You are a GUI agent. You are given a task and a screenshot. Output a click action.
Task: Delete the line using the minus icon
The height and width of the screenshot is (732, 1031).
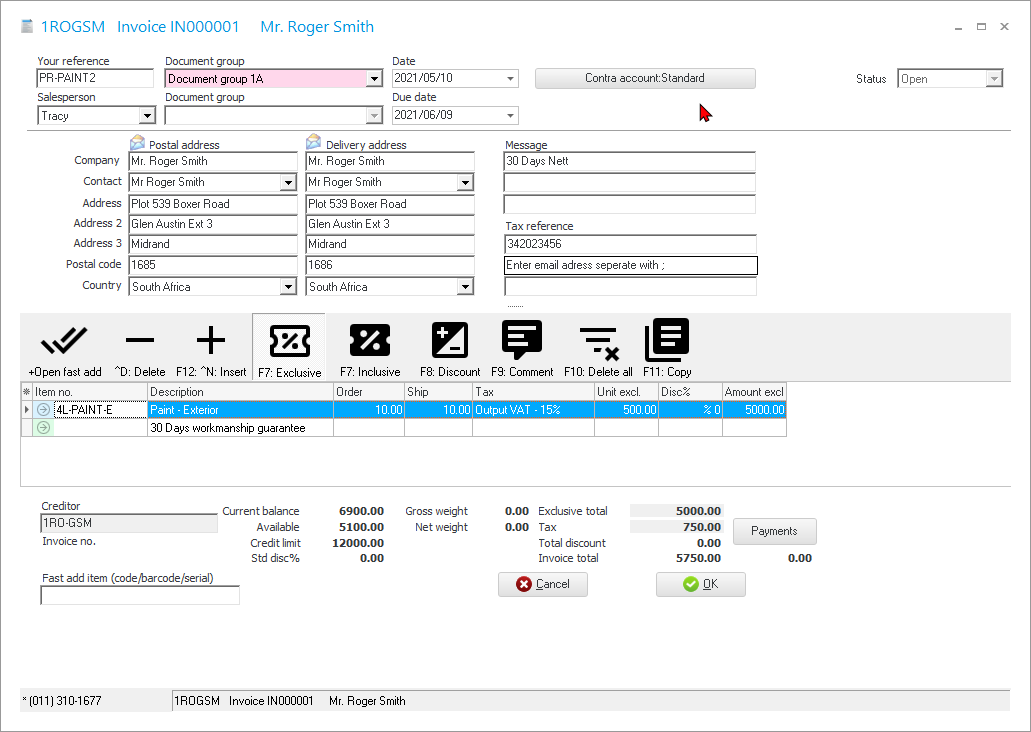pyautogui.click(x=140, y=342)
